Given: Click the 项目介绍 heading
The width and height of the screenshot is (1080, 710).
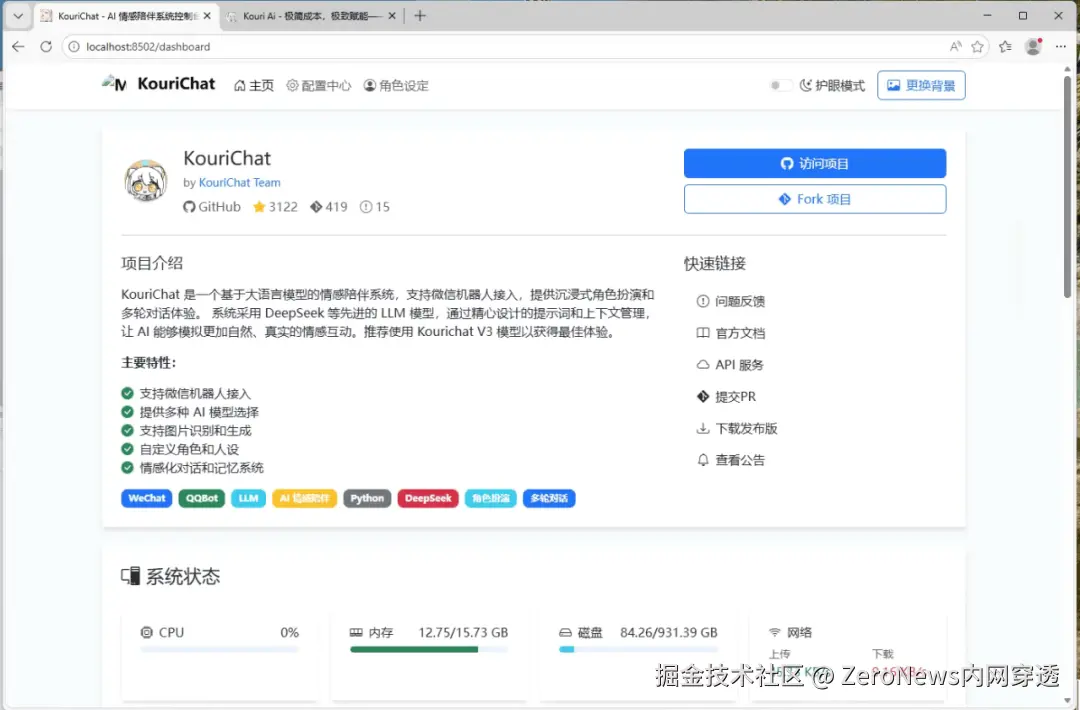Looking at the screenshot, I should click(152, 263).
